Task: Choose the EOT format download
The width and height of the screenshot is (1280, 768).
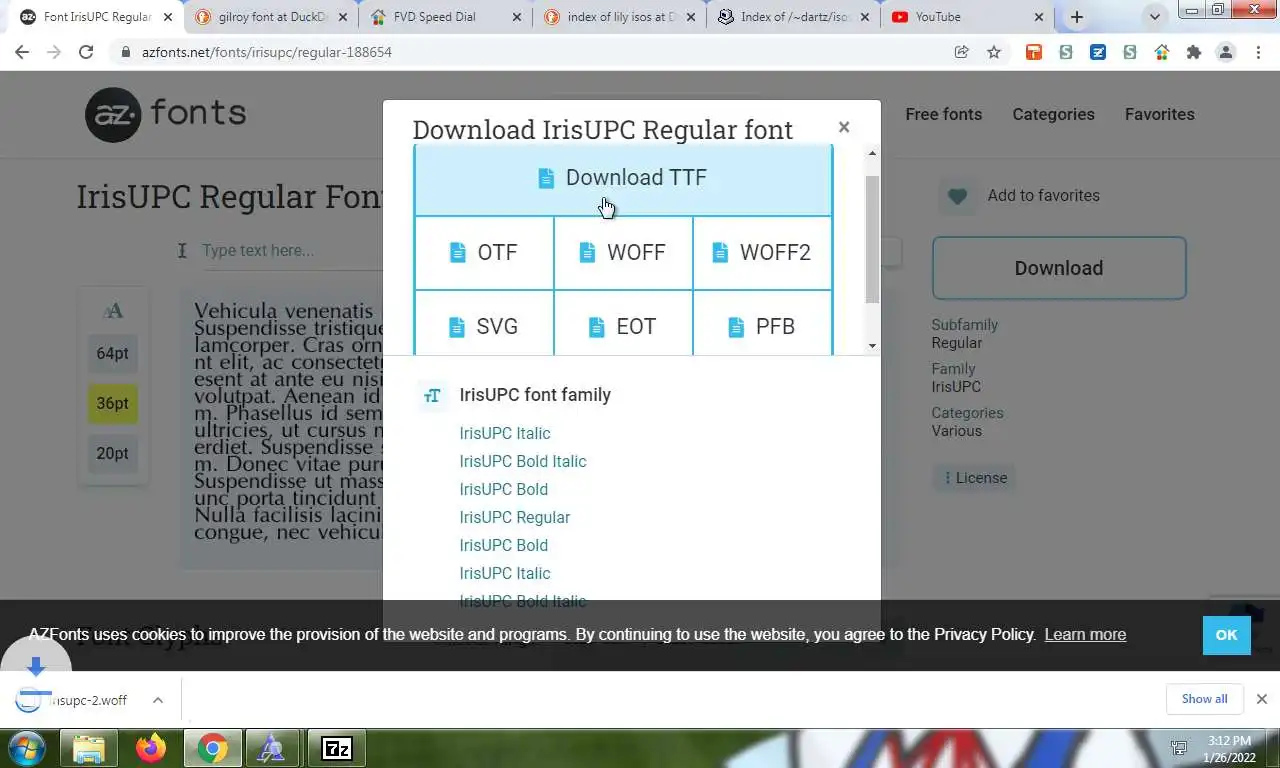Action: 623,326
